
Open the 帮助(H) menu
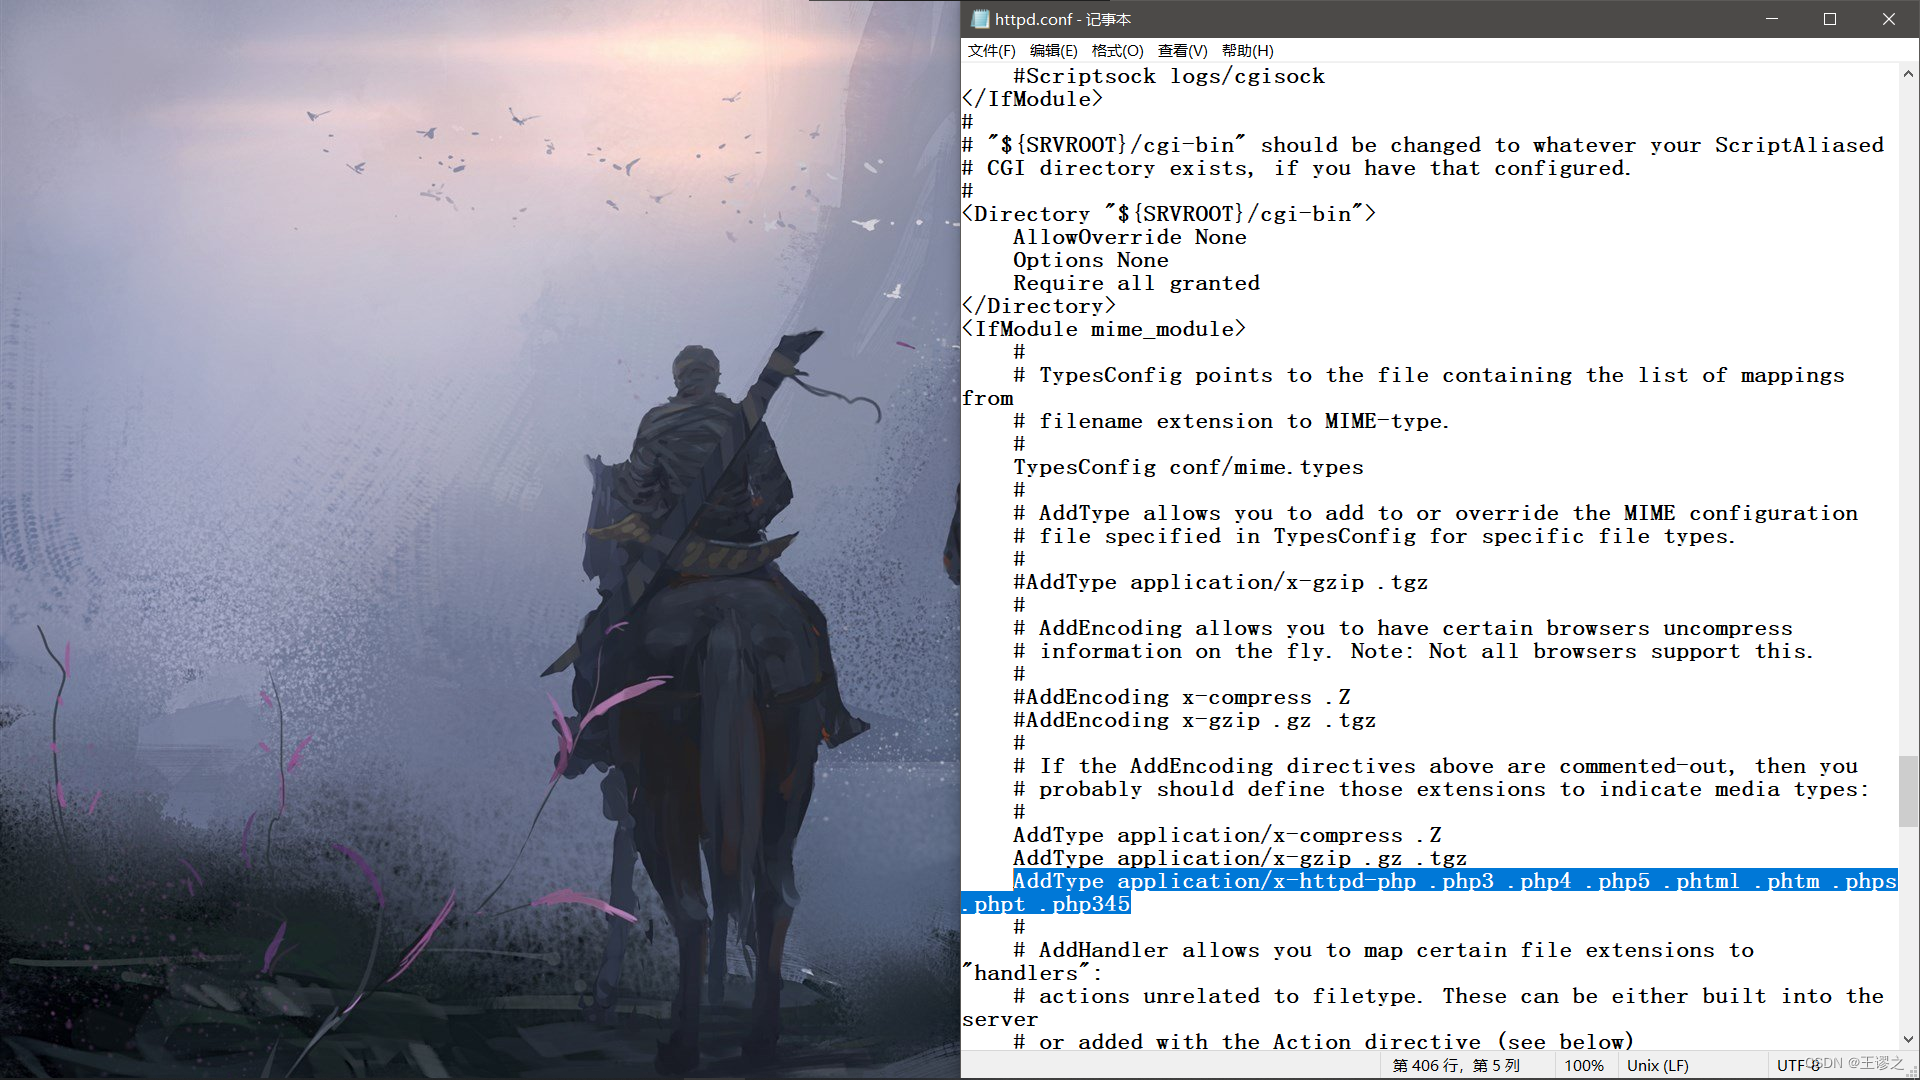coord(1247,51)
